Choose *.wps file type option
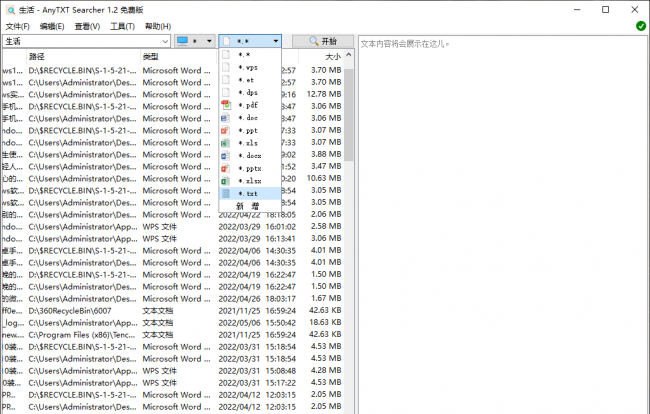This screenshot has width=650, height=414. (x=250, y=67)
